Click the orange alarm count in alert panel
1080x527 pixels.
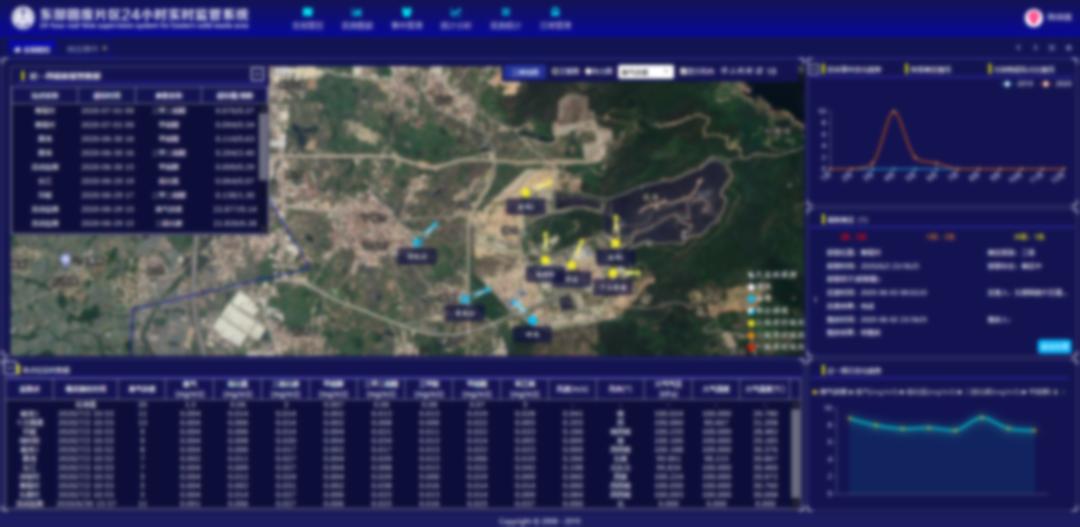941,237
